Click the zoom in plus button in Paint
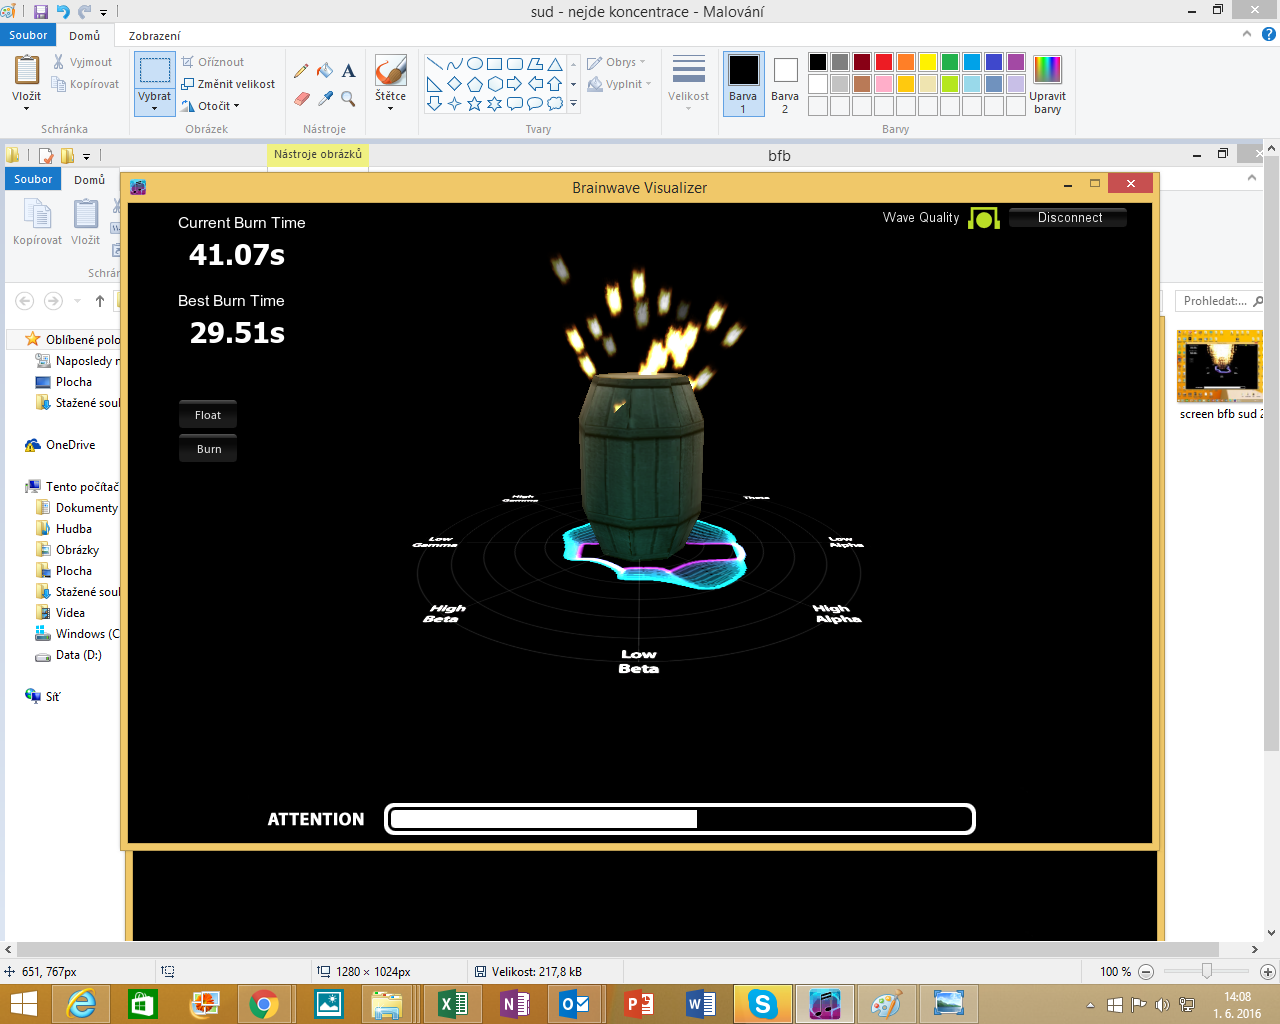Viewport: 1280px width, 1024px height. pyautogui.click(x=1267, y=972)
